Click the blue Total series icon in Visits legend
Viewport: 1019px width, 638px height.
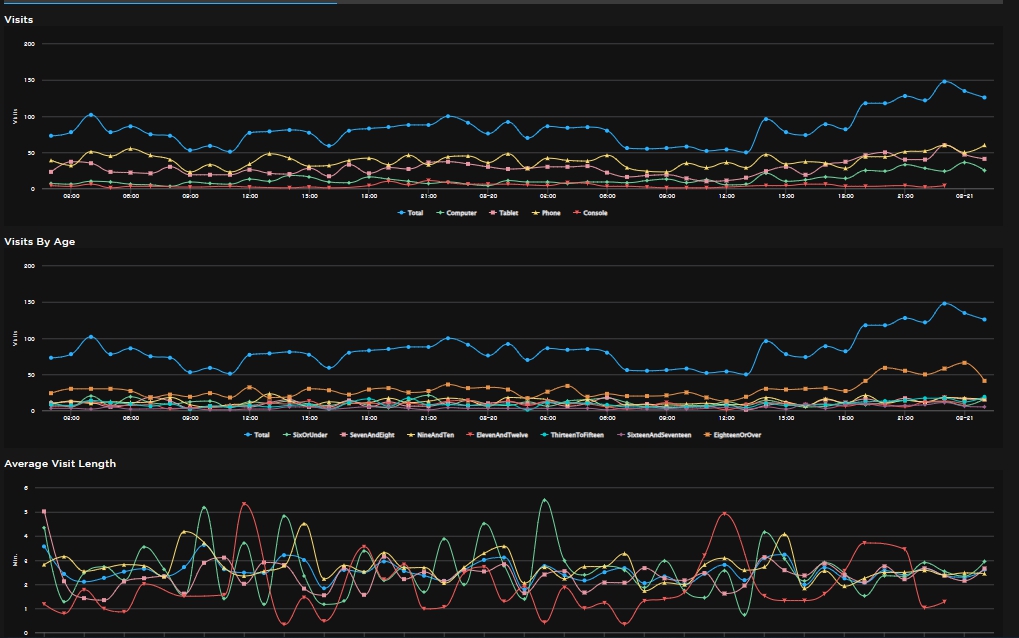[402, 213]
